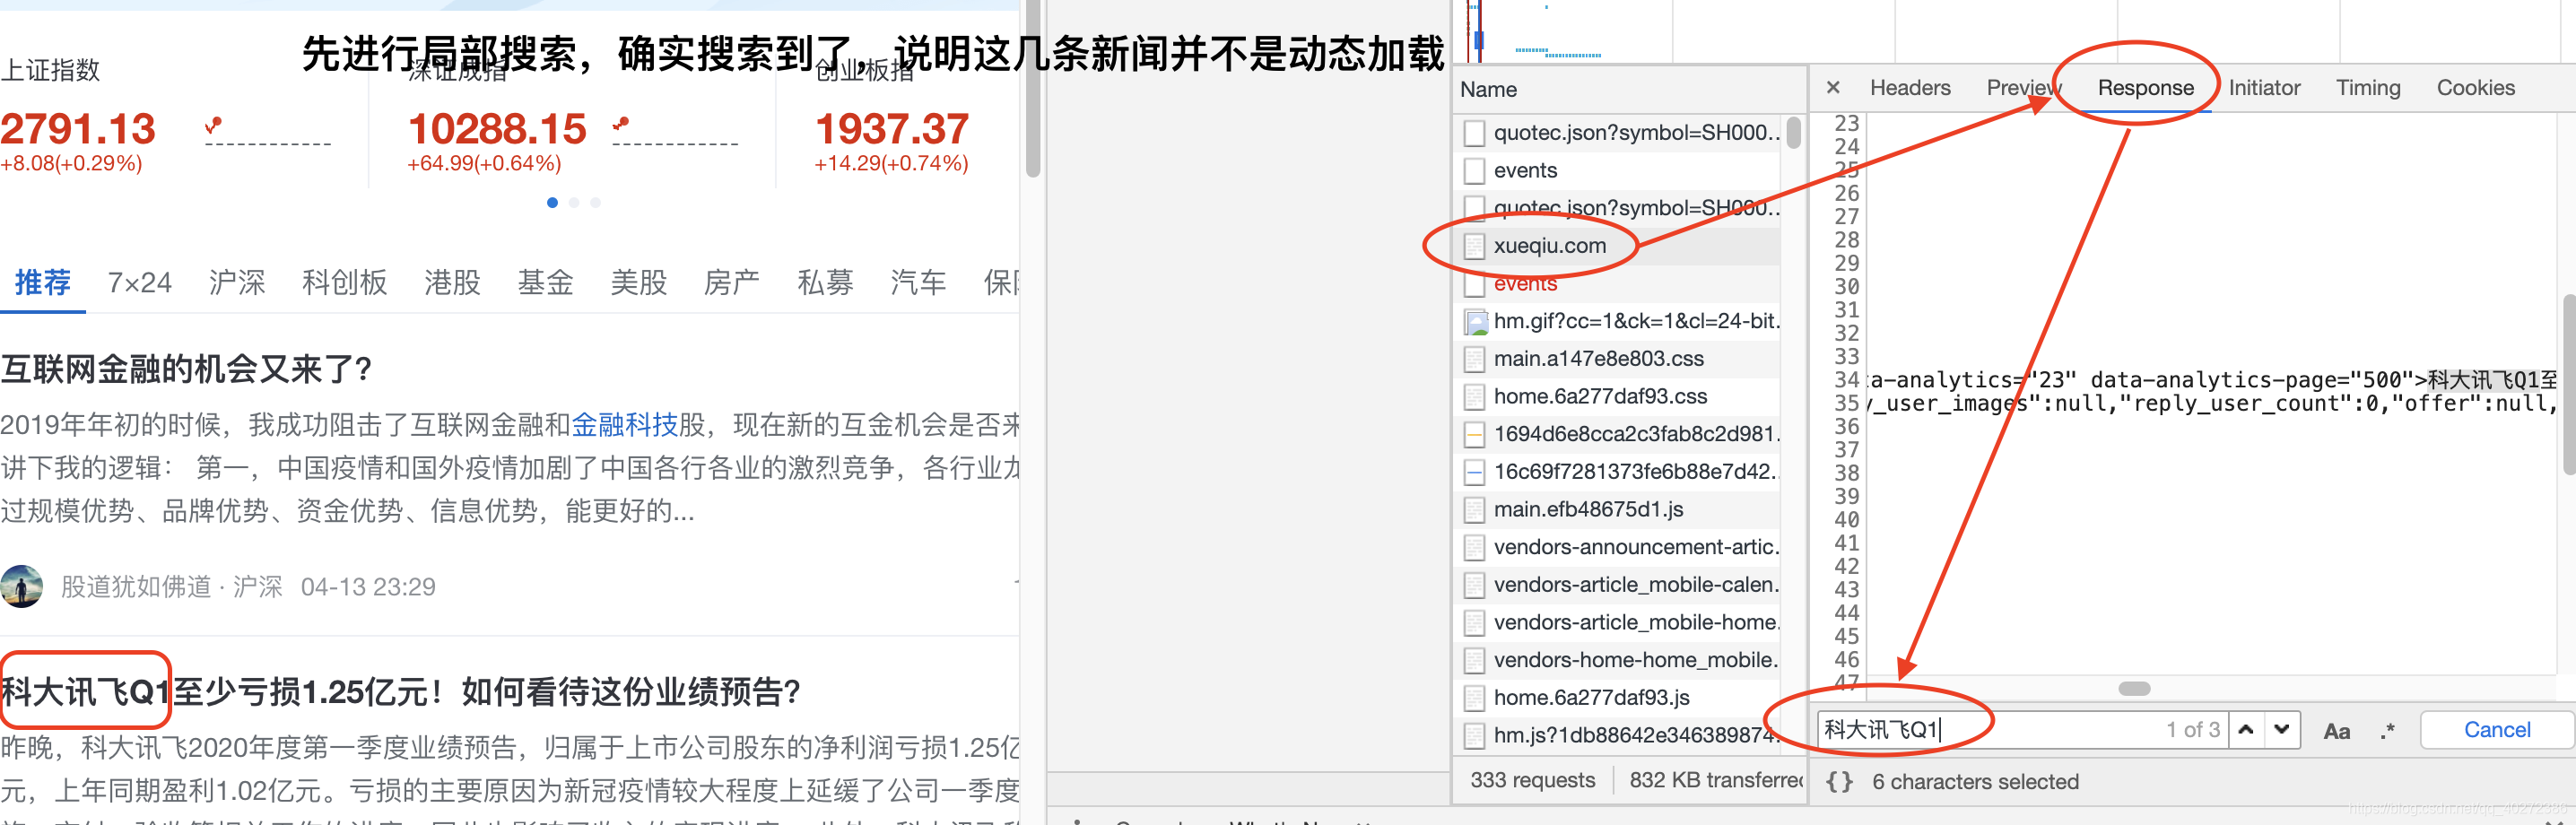
Task: Open the Cookies tab
Action: (2475, 88)
